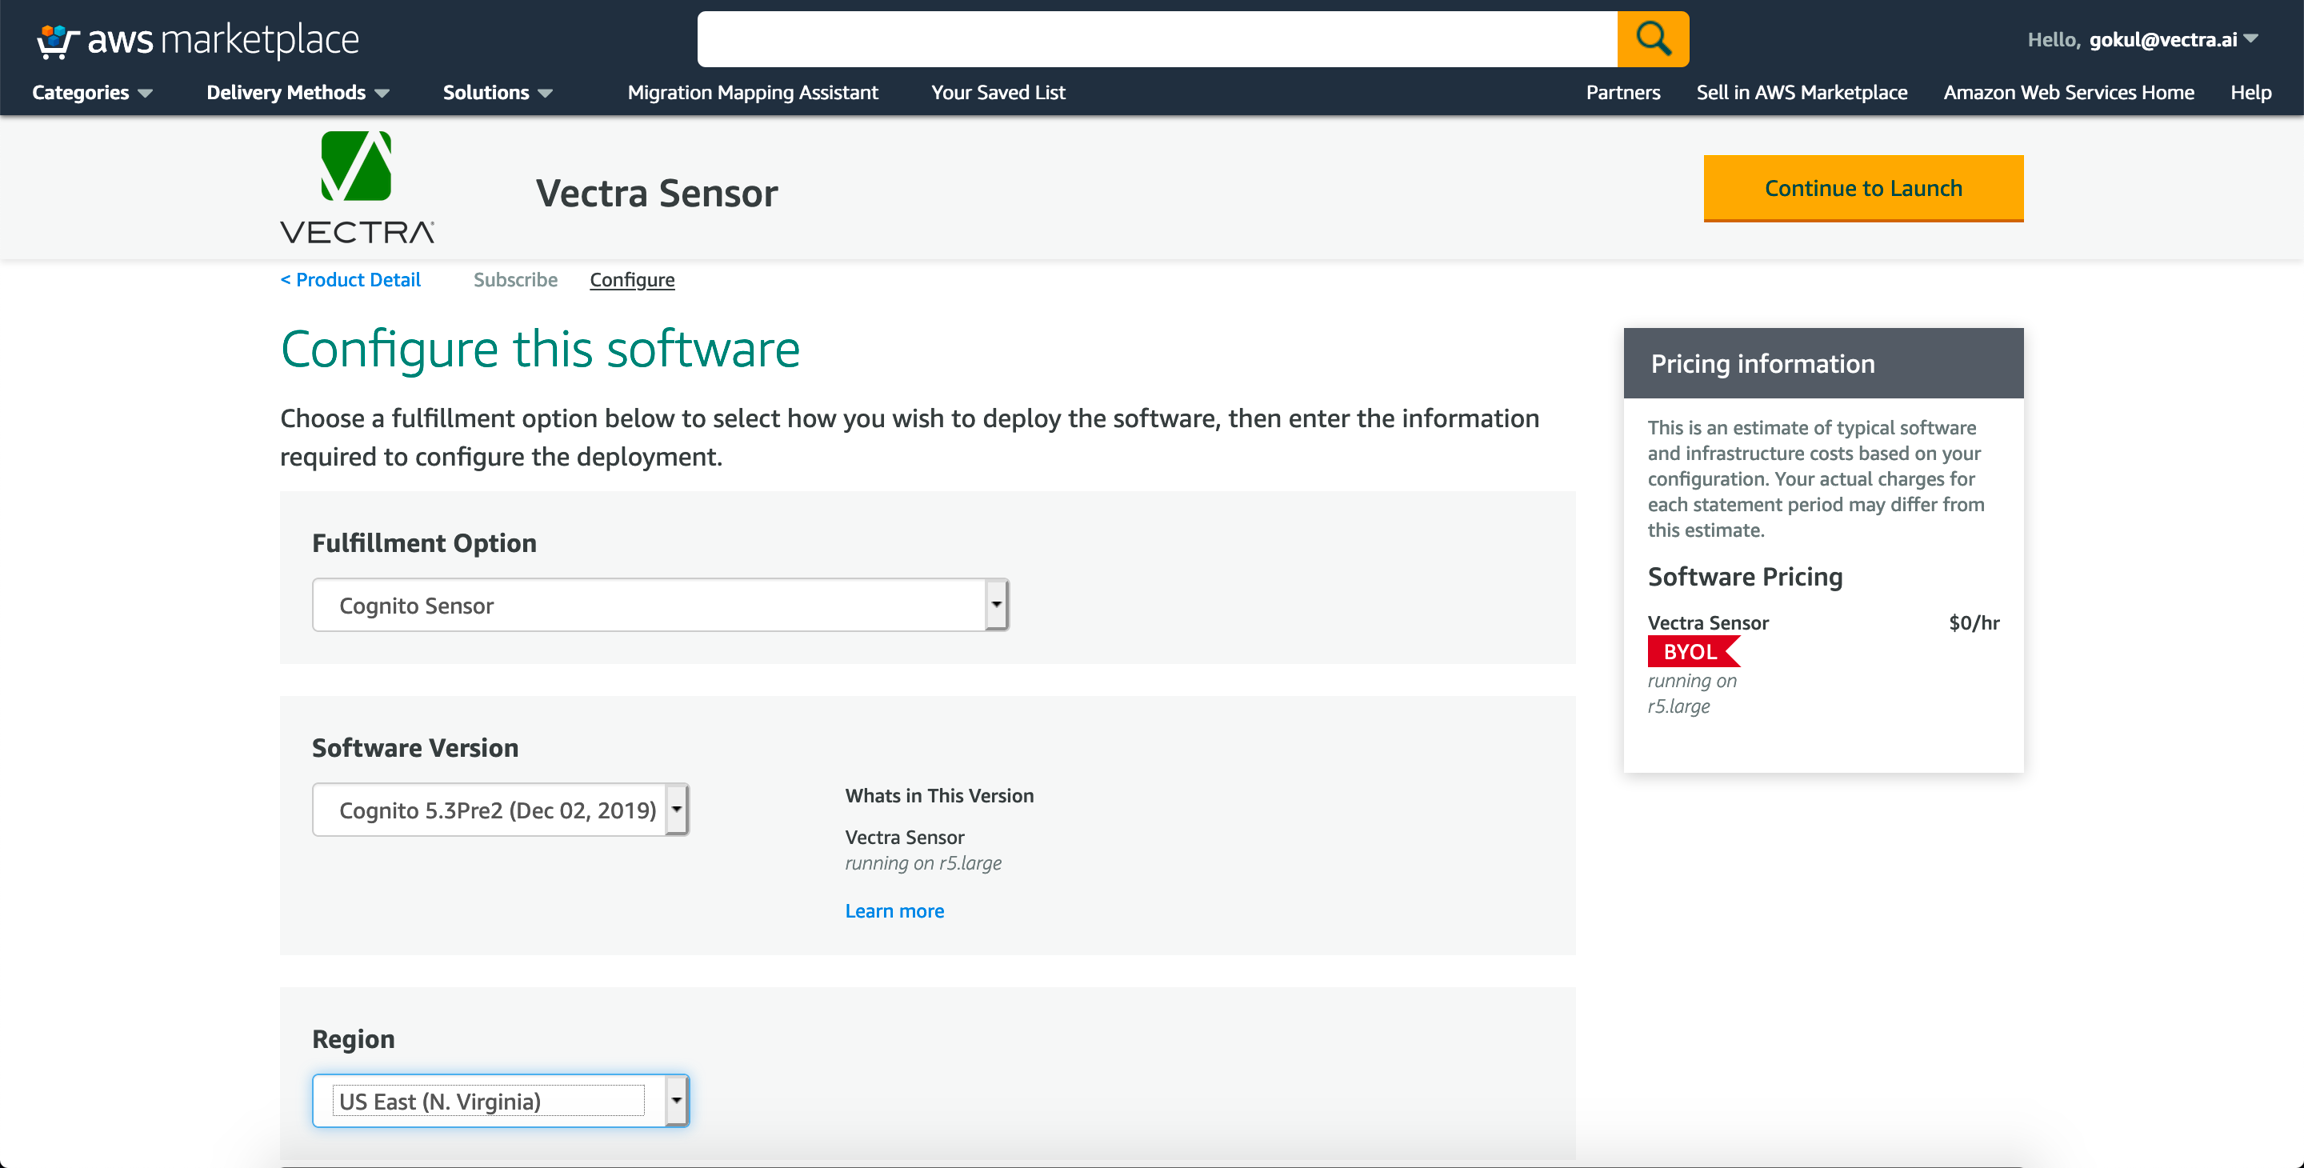Screen dimensions: 2304x1168
Task: Open the Categories dropdown menu
Action: 92,92
